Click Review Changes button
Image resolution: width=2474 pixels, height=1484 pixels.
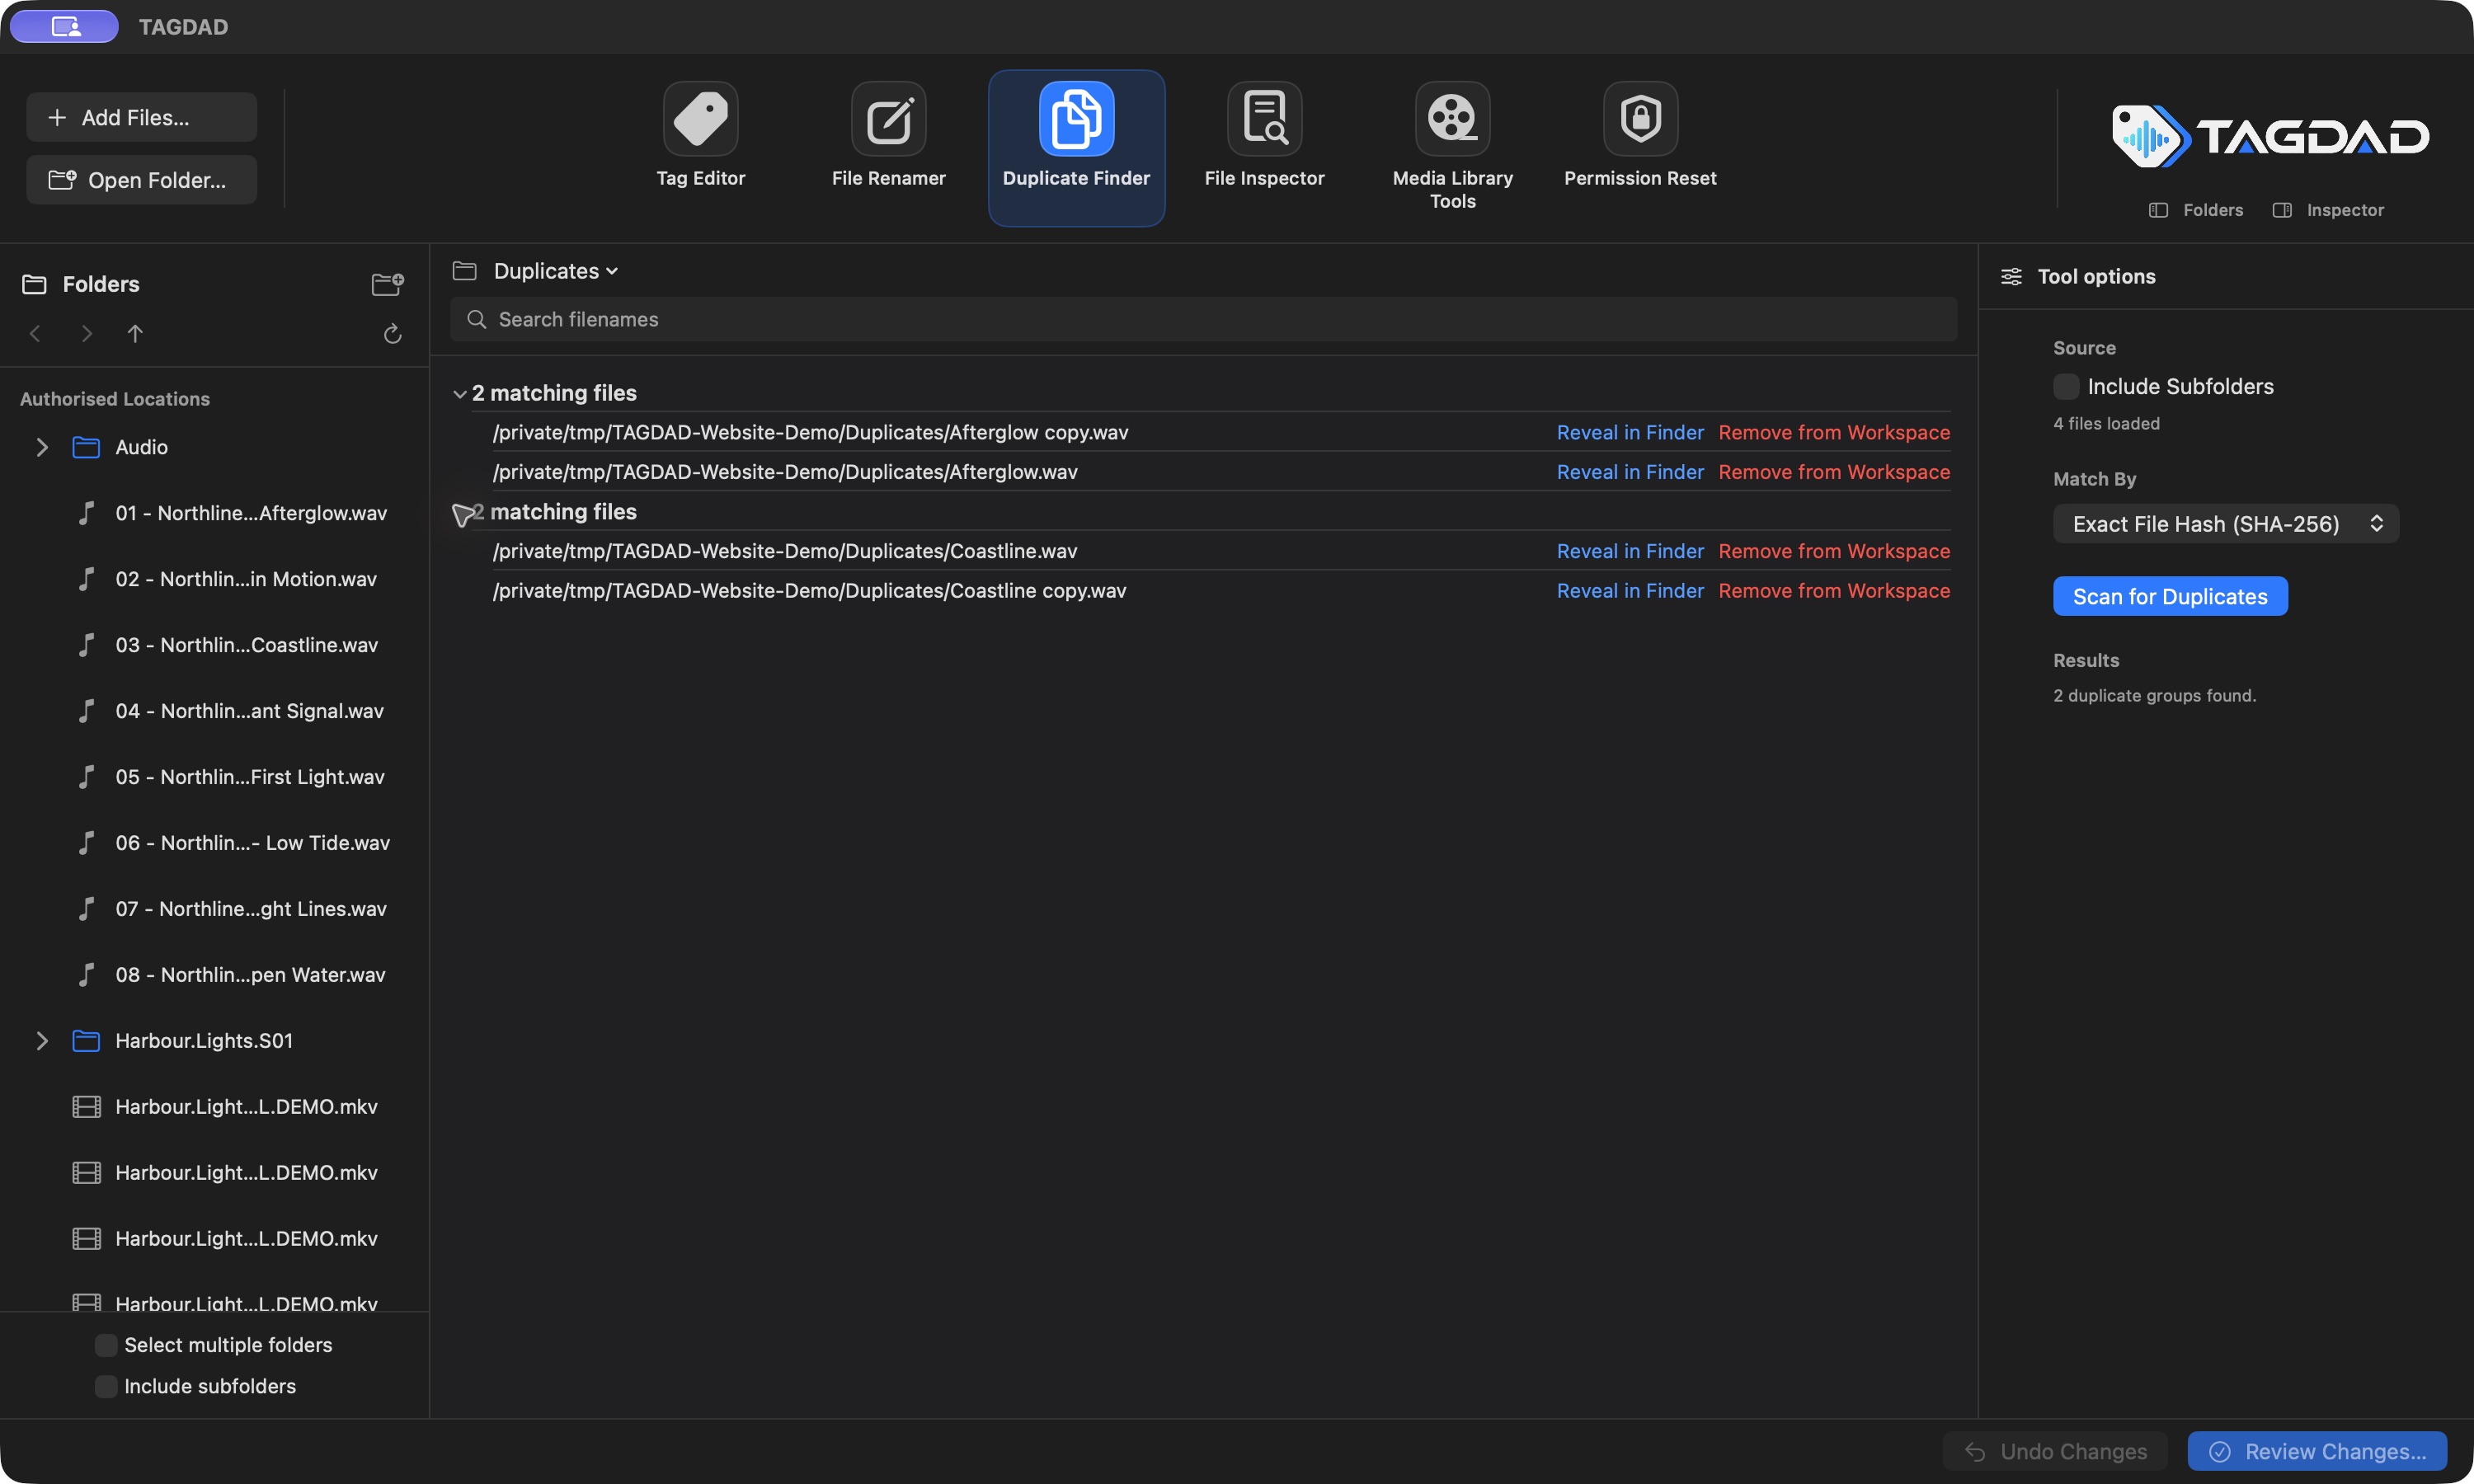pos(2317,1451)
